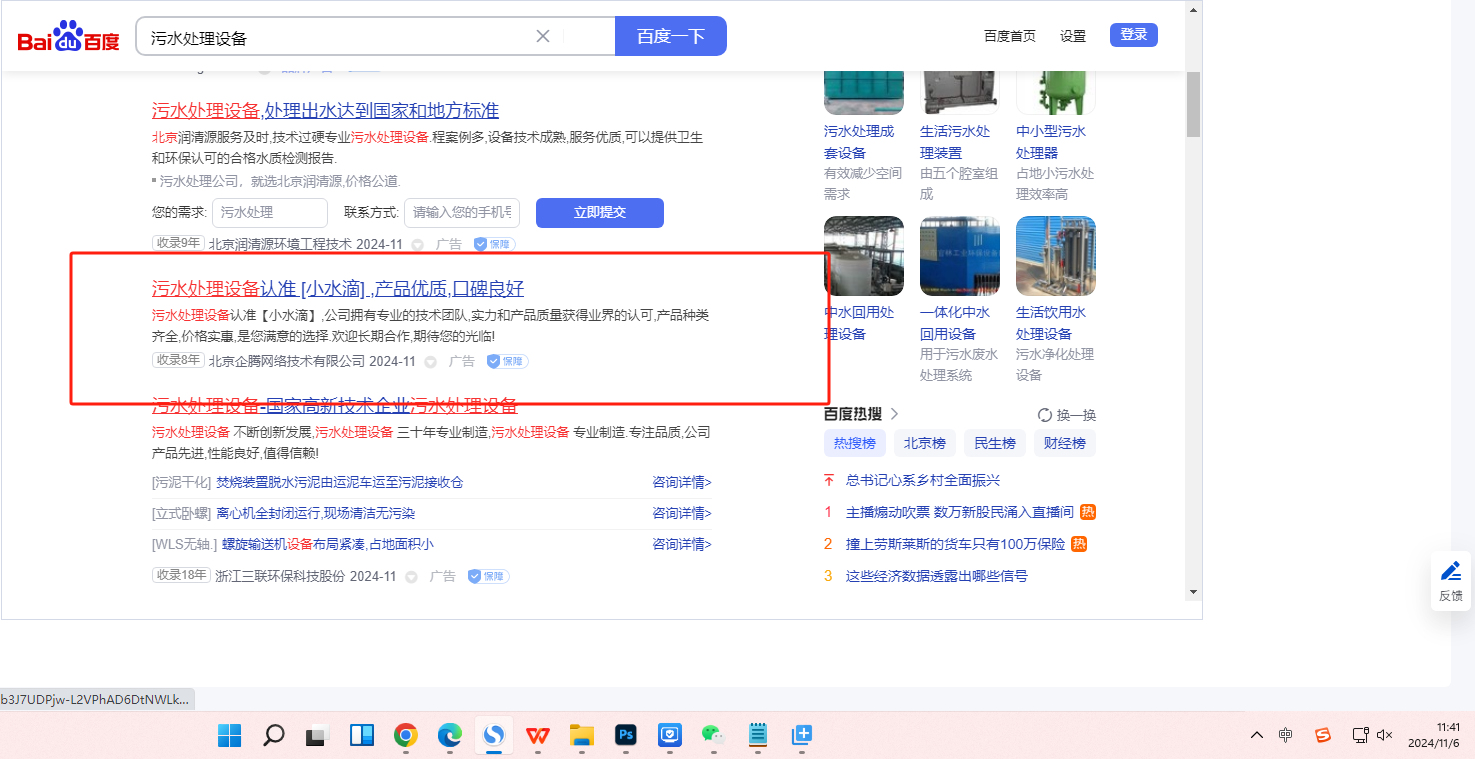Click the 联系方式 phone number input field
This screenshot has height=759, width=1475.
[461, 212]
